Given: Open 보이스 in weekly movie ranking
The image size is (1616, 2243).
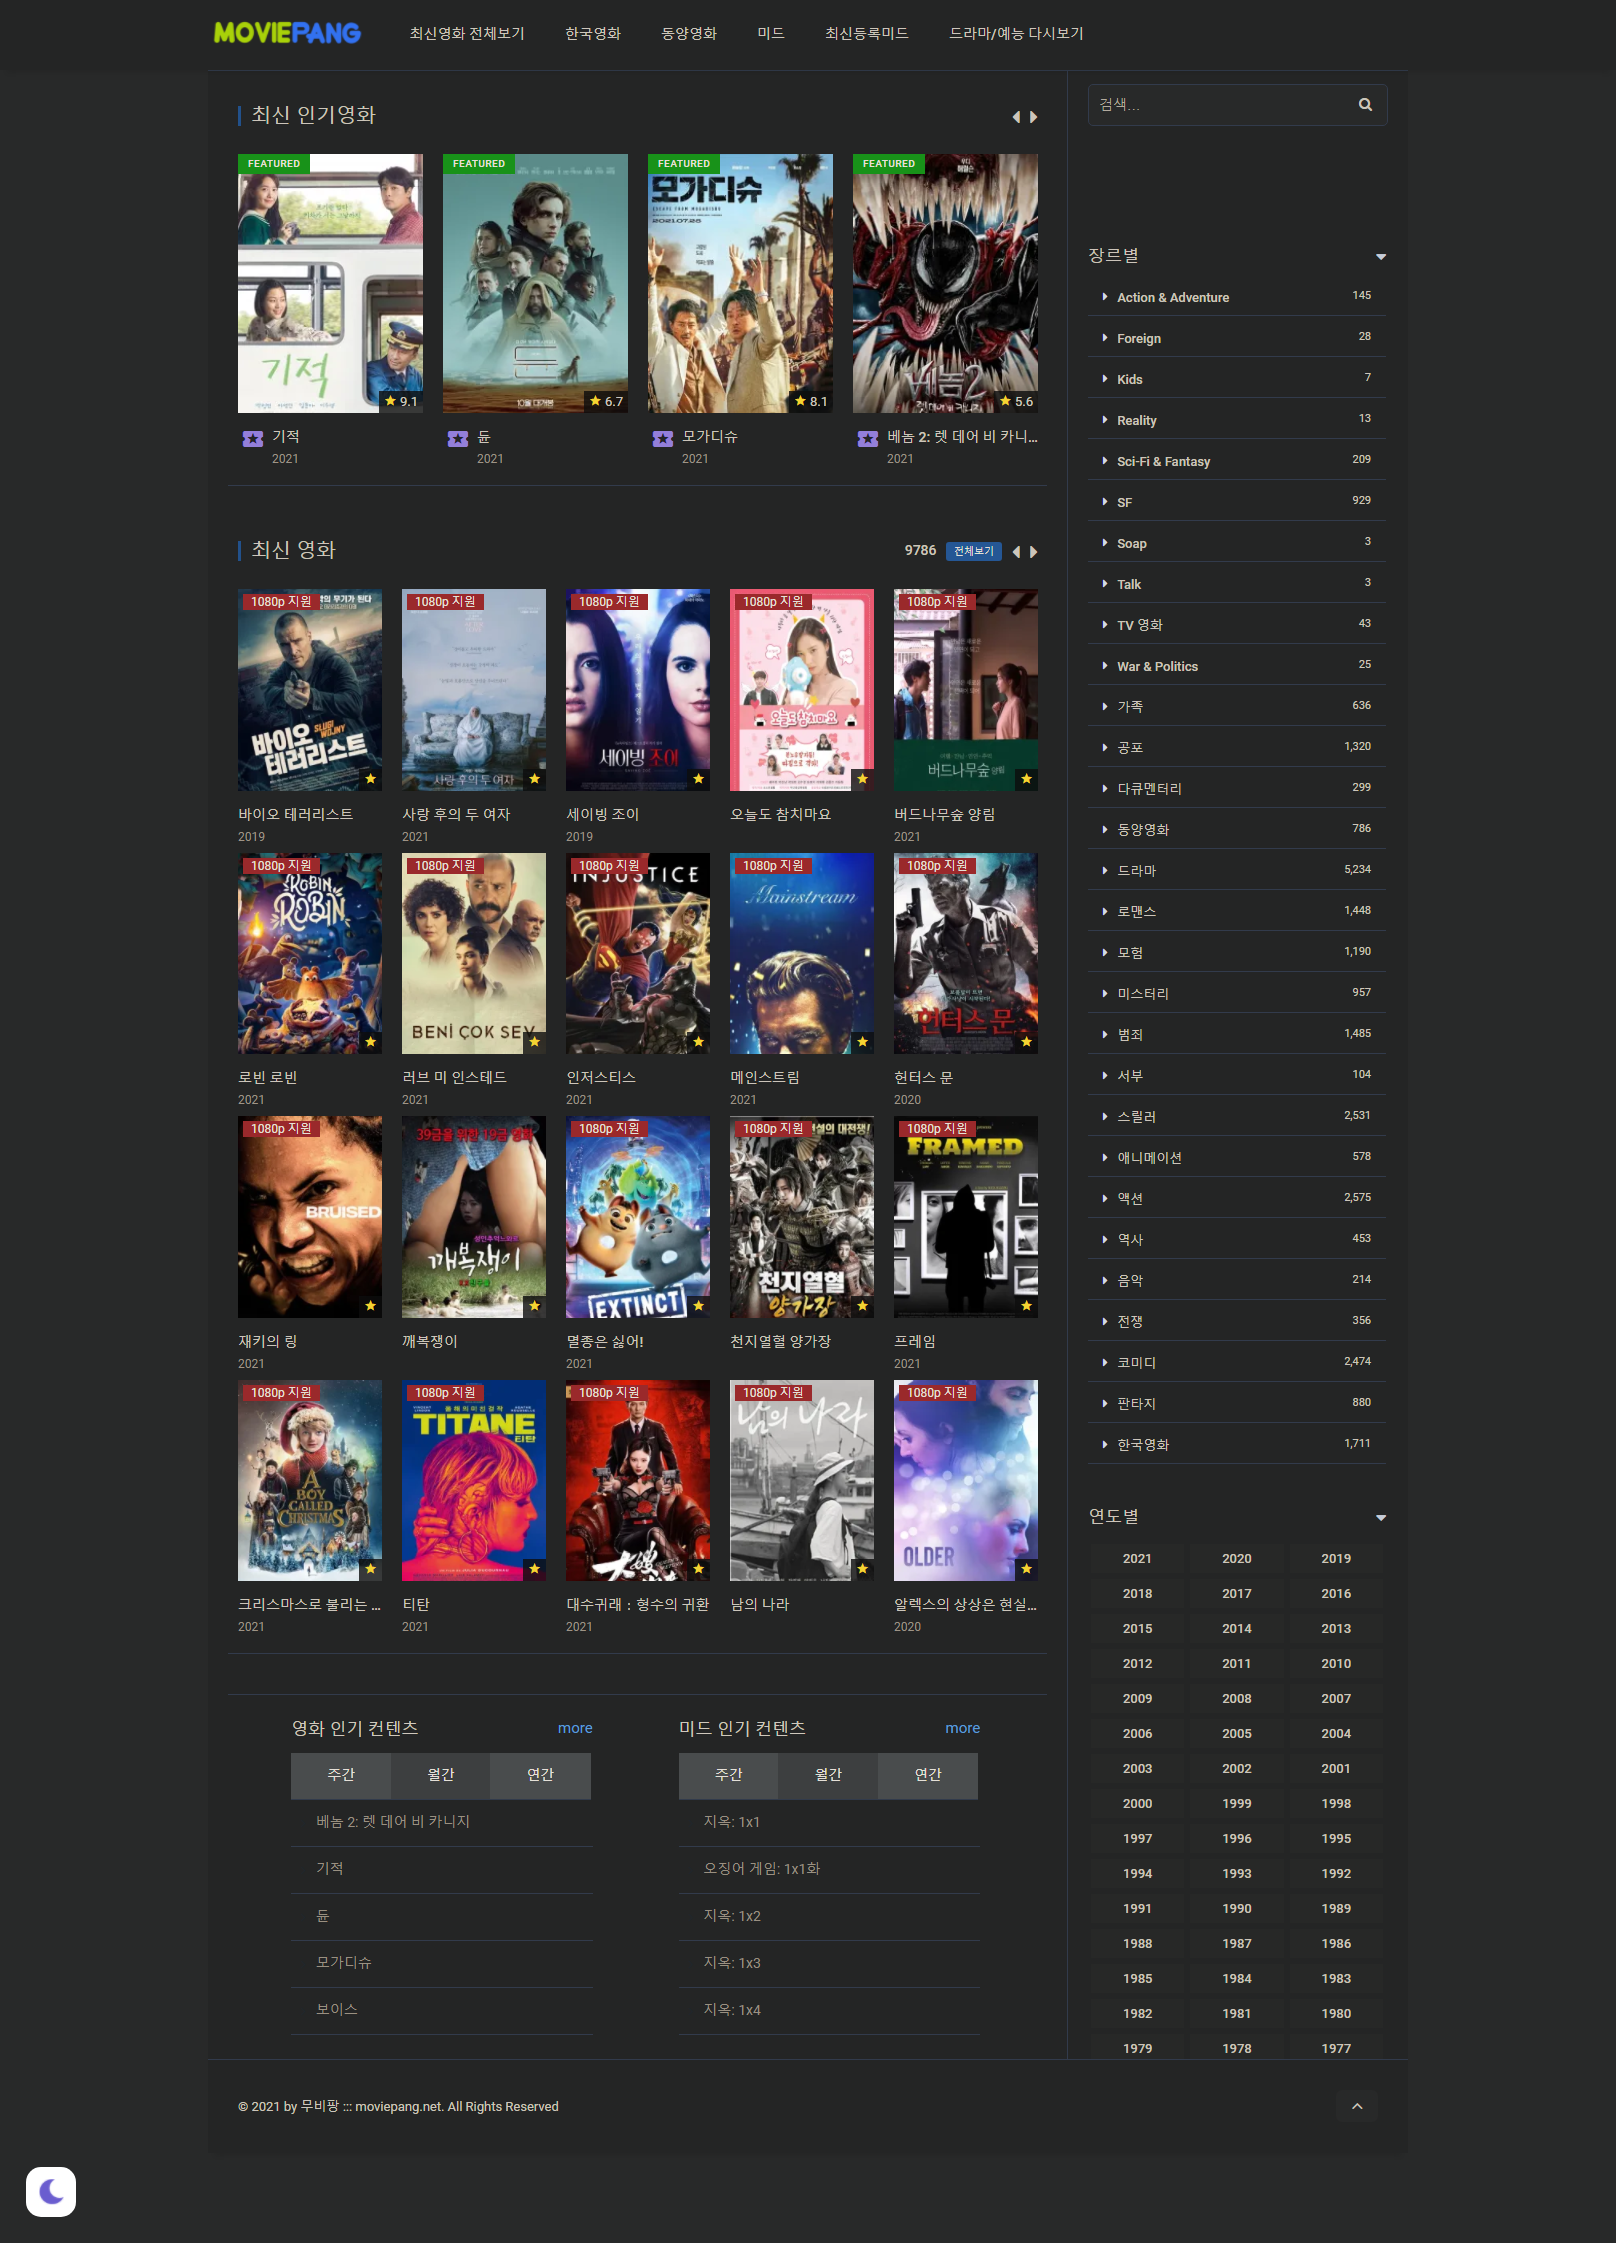Looking at the screenshot, I should click(x=337, y=2010).
